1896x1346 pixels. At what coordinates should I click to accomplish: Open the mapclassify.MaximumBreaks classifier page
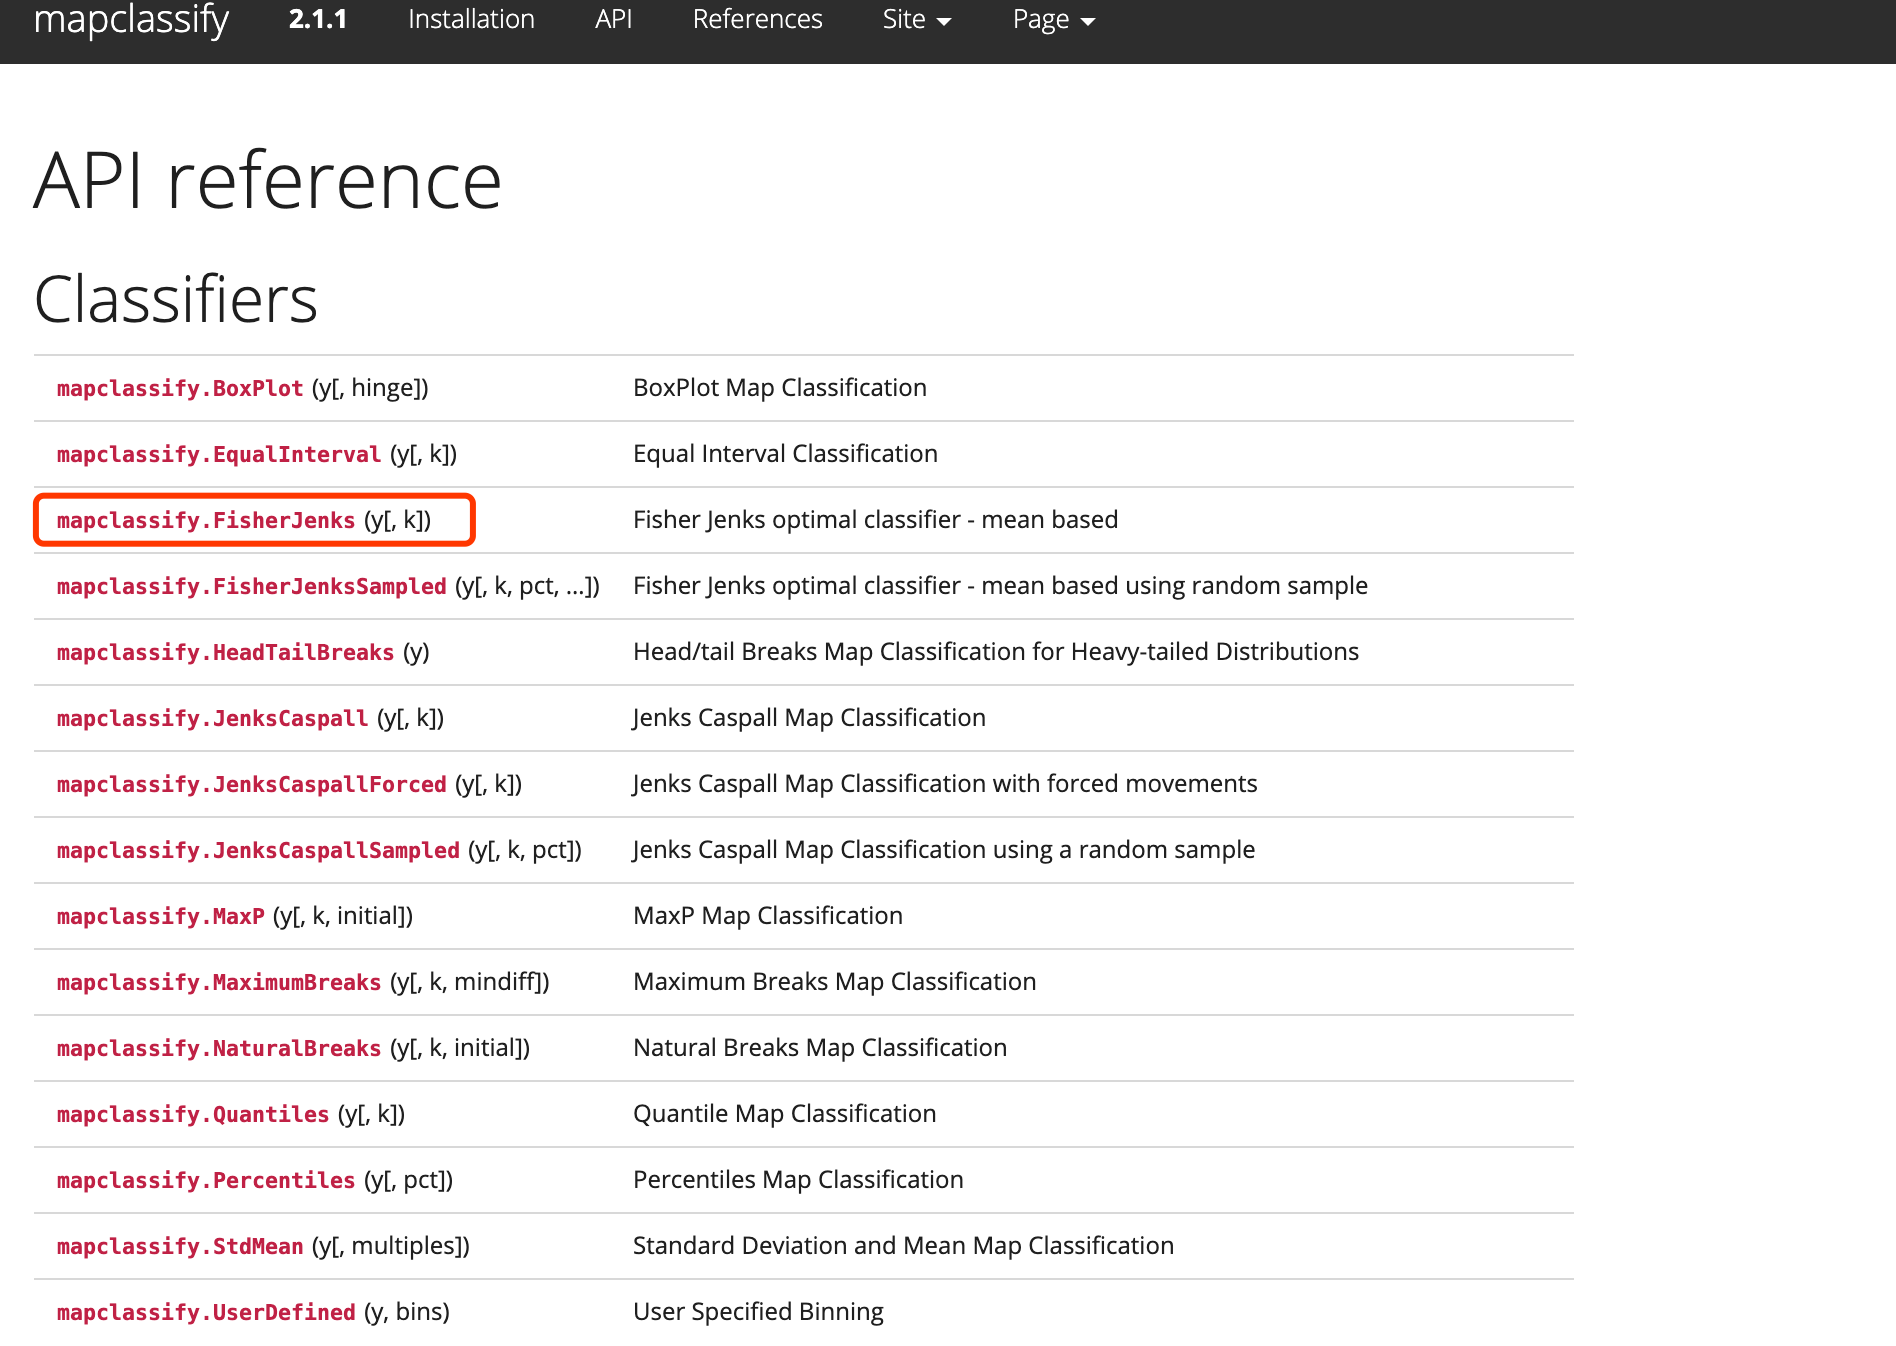tap(218, 982)
